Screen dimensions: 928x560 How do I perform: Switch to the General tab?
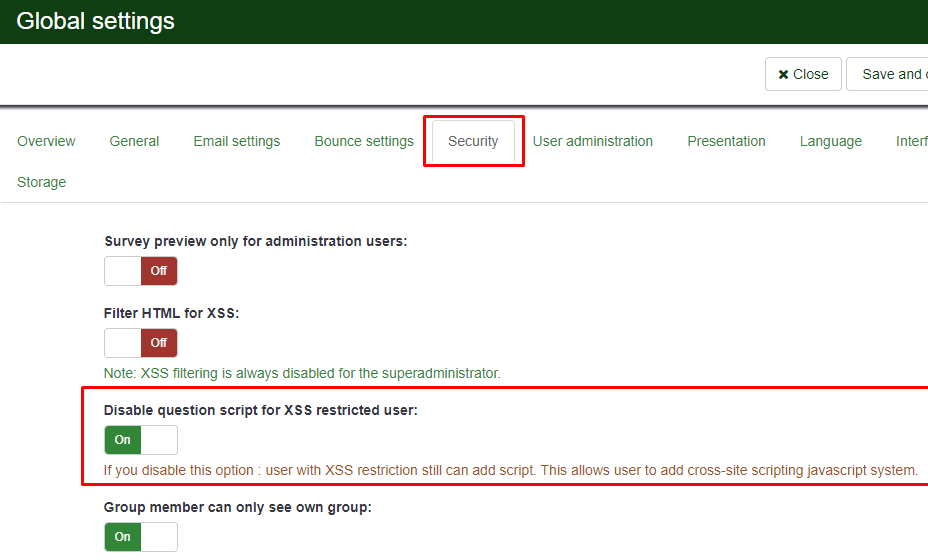(x=134, y=141)
